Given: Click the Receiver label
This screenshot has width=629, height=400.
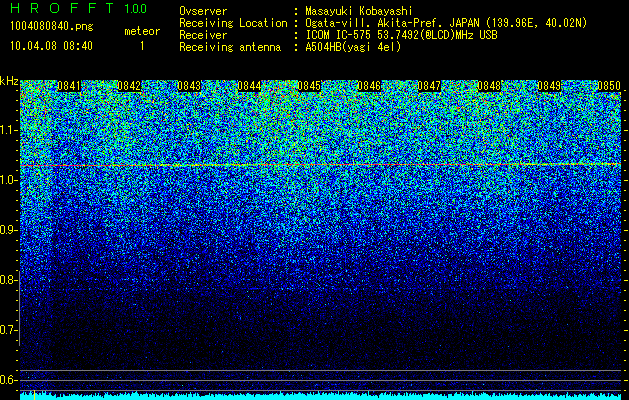Looking at the screenshot, I should pos(203,35).
